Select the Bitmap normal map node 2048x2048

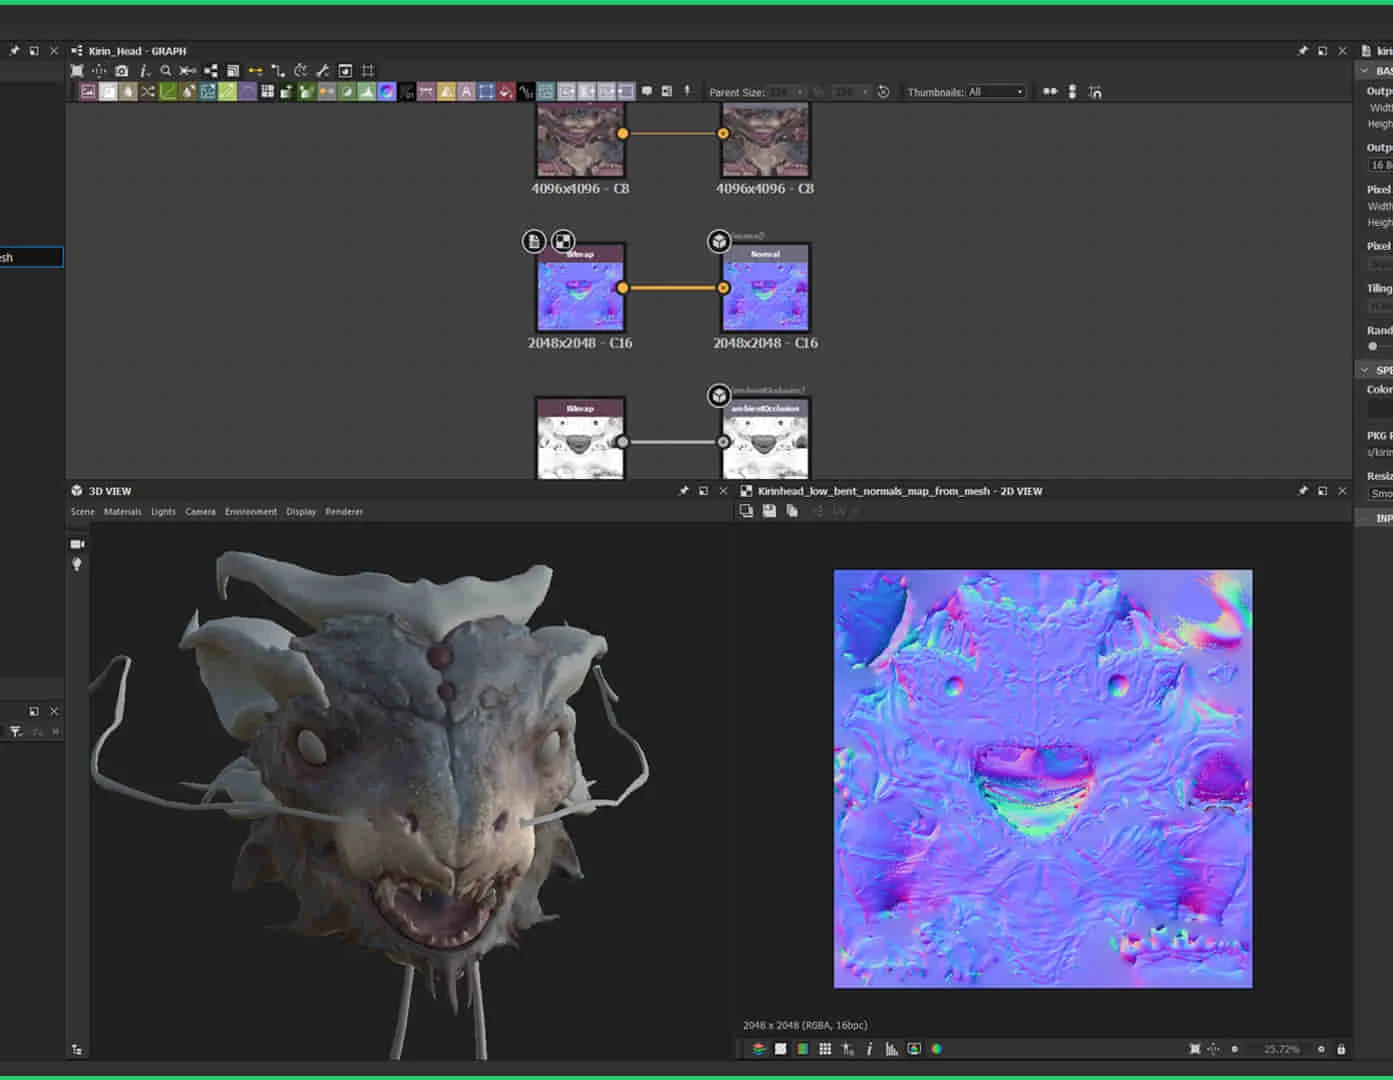[581, 288]
